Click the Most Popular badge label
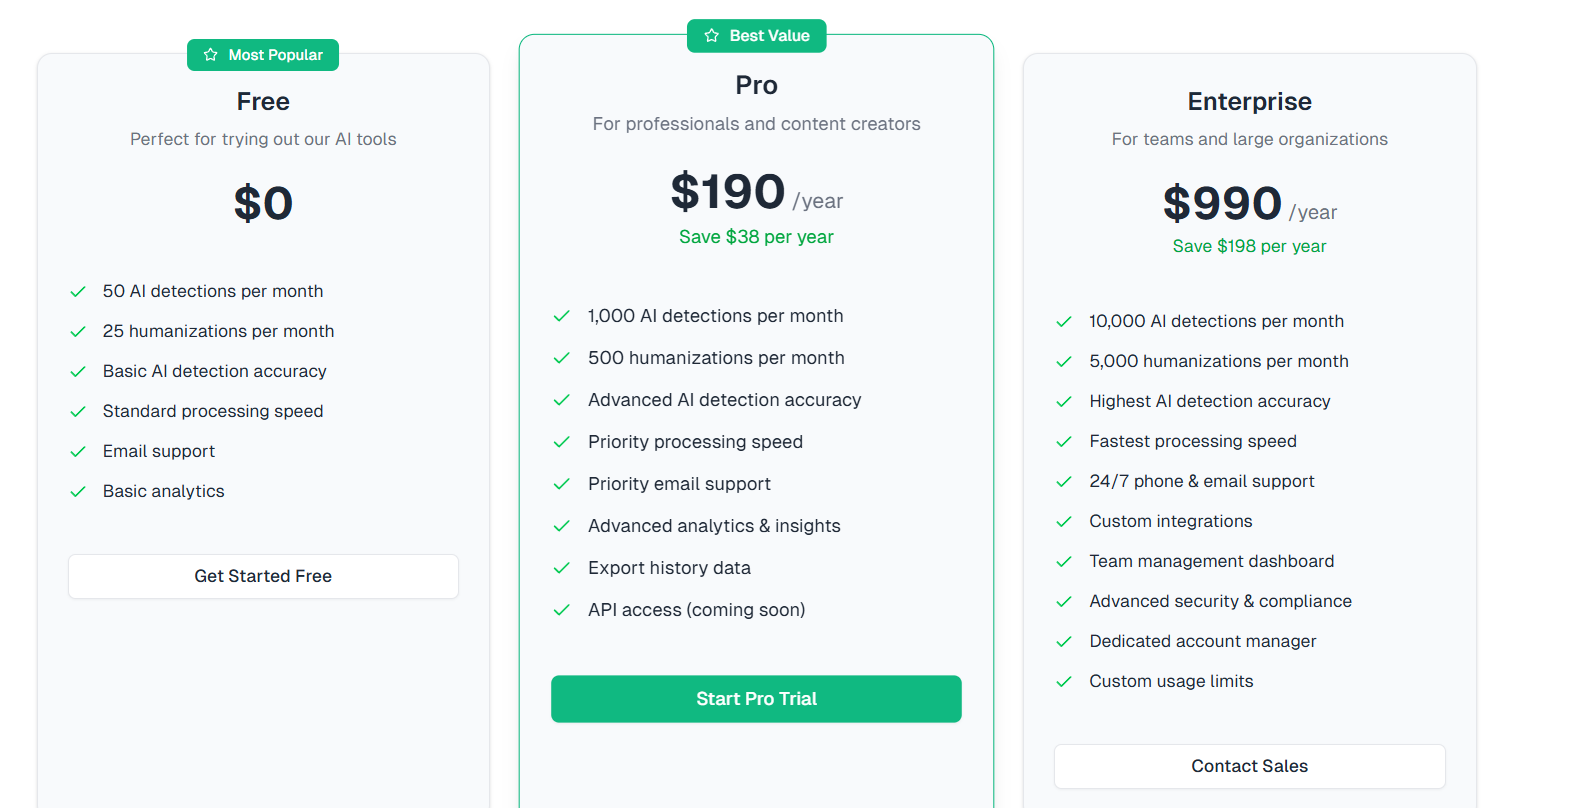The image size is (1596, 808). [275, 55]
